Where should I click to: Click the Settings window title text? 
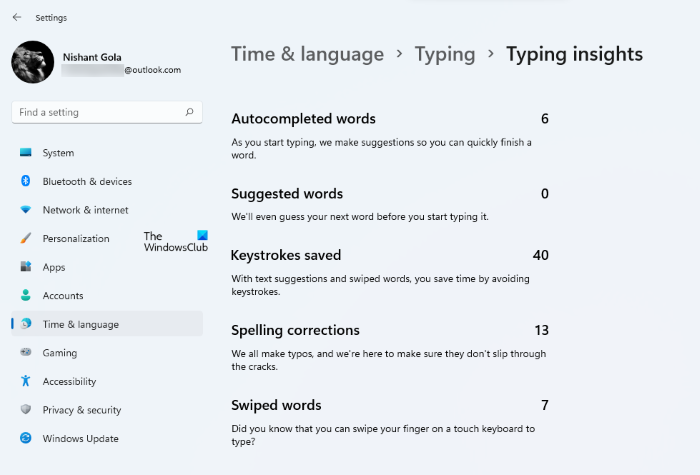point(51,18)
